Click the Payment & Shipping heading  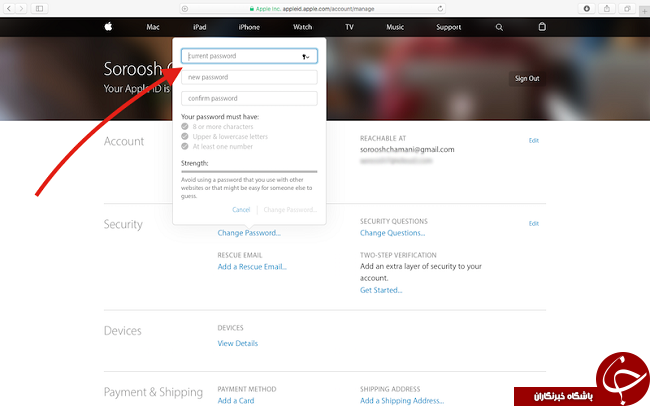153,392
